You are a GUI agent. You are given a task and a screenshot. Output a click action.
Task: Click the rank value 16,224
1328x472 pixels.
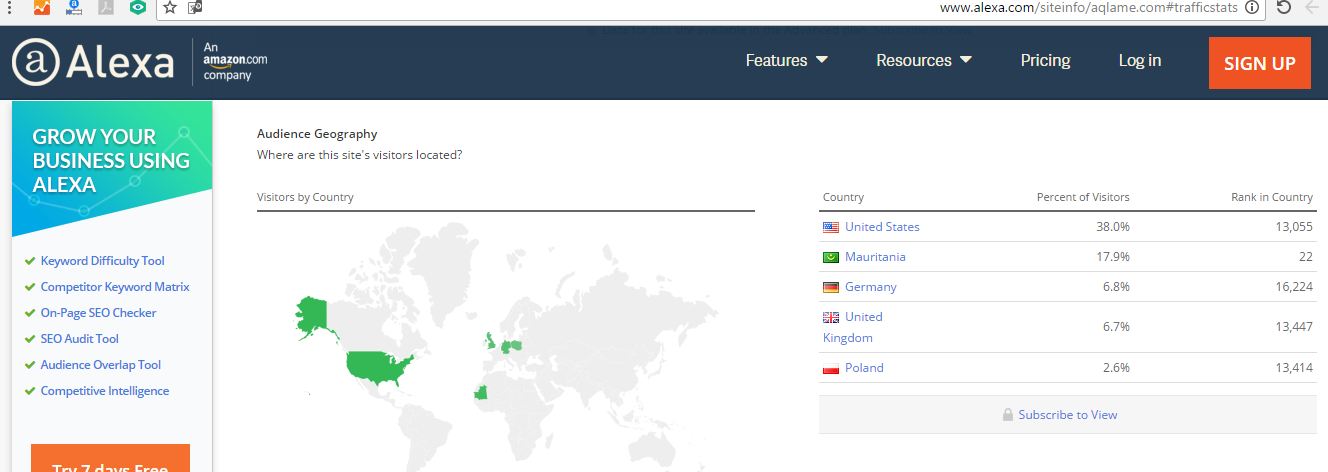(x=1293, y=287)
